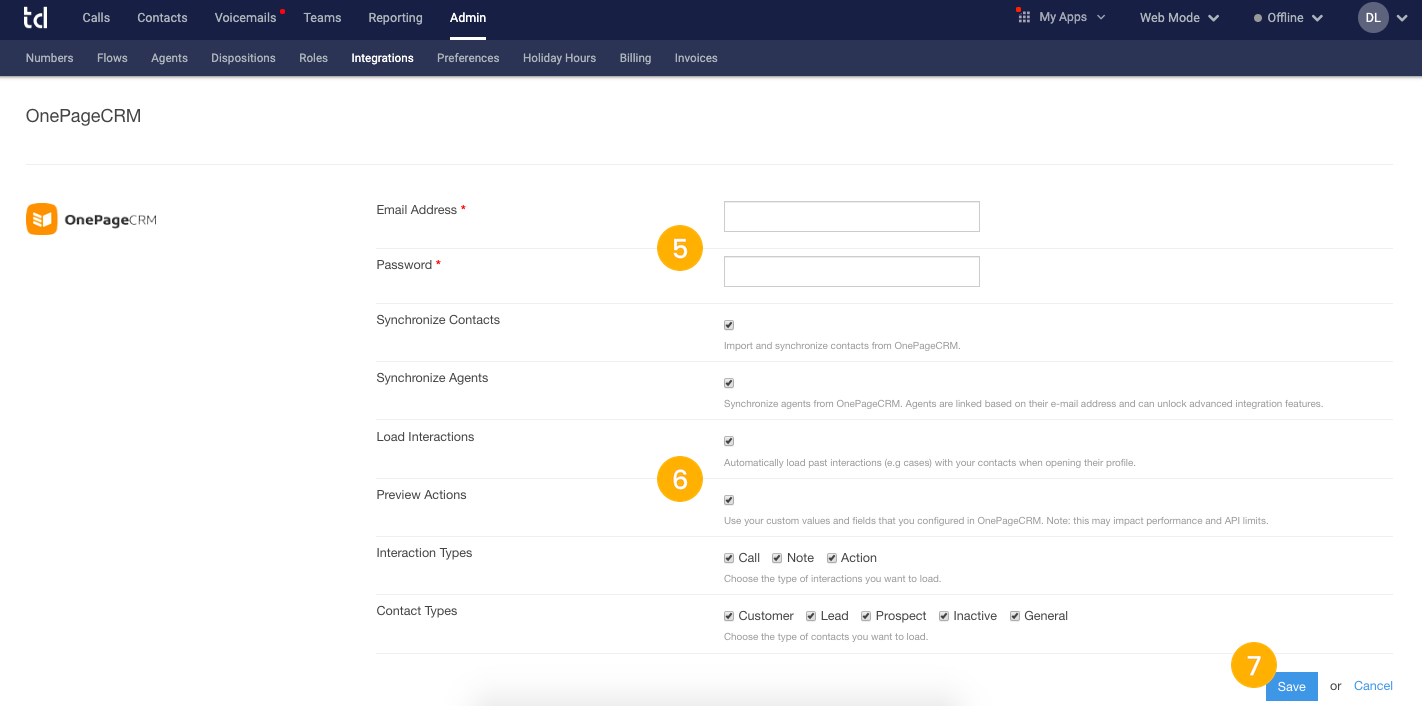Screen dimensions: 1422x706
Task: Switch to the Teams tab
Action: point(322,17)
